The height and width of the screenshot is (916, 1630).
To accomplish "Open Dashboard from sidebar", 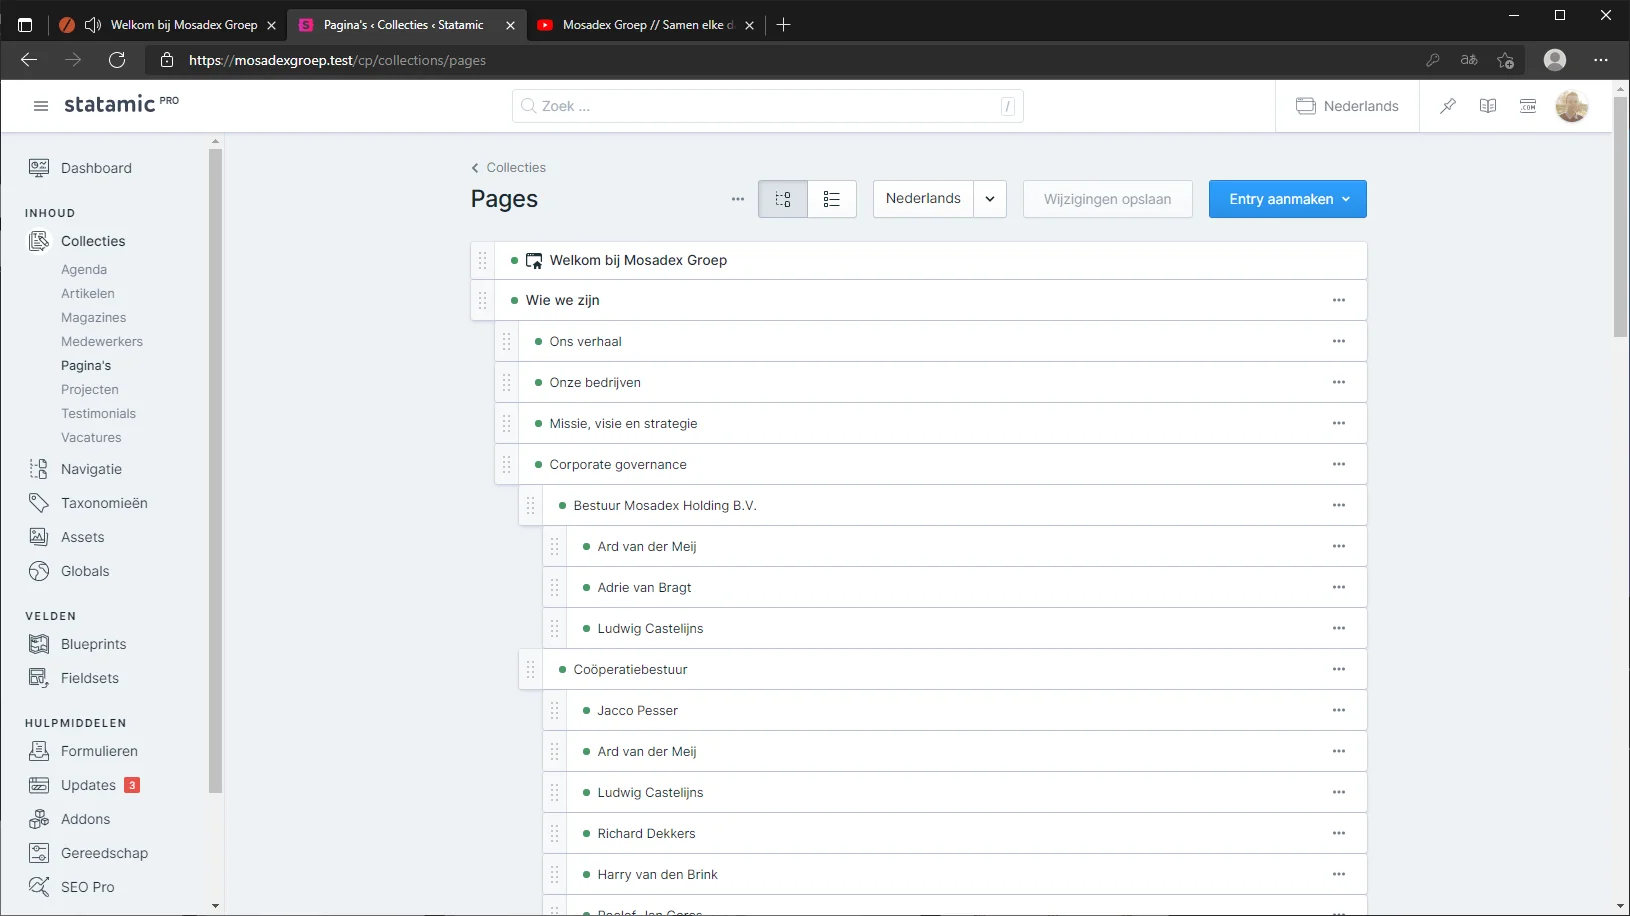I will coord(96,168).
